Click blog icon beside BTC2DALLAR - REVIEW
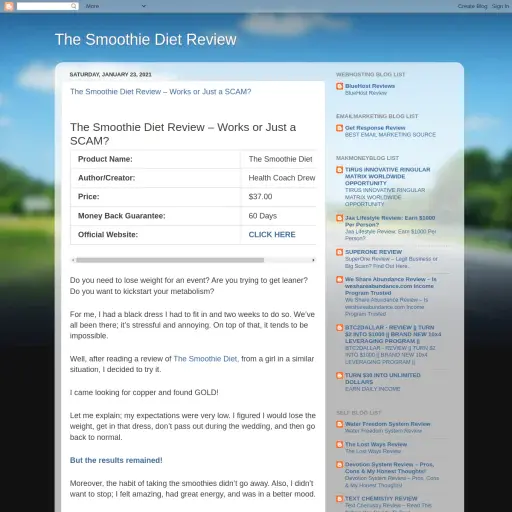The height and width of the screenshot is (512, 512). click(x=340, y=328)
